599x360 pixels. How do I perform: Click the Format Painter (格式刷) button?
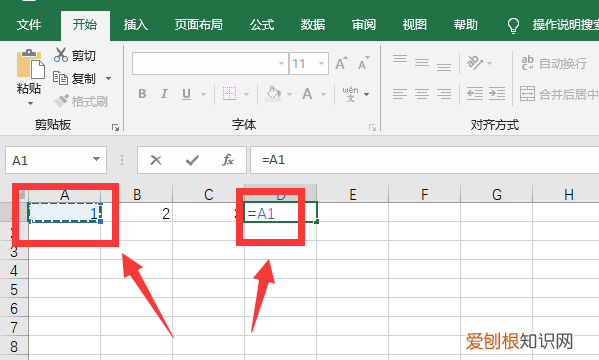pyautogui.click(x=80, y=102)
